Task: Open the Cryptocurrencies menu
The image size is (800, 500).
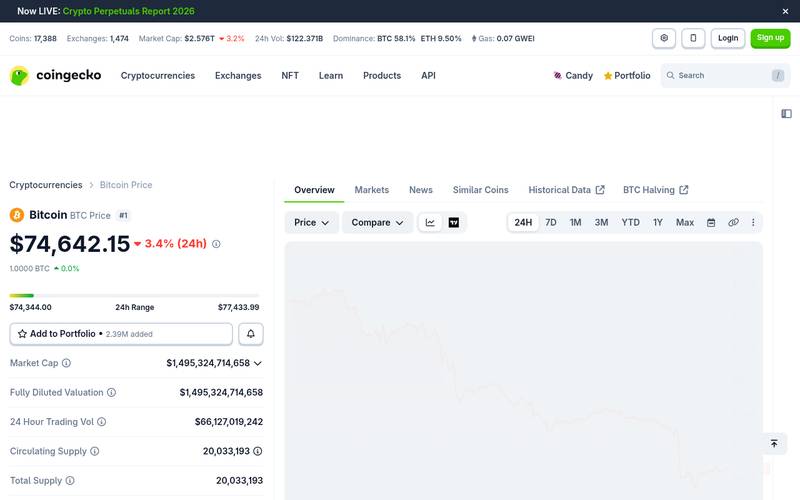Action: (x=158, y=76)
